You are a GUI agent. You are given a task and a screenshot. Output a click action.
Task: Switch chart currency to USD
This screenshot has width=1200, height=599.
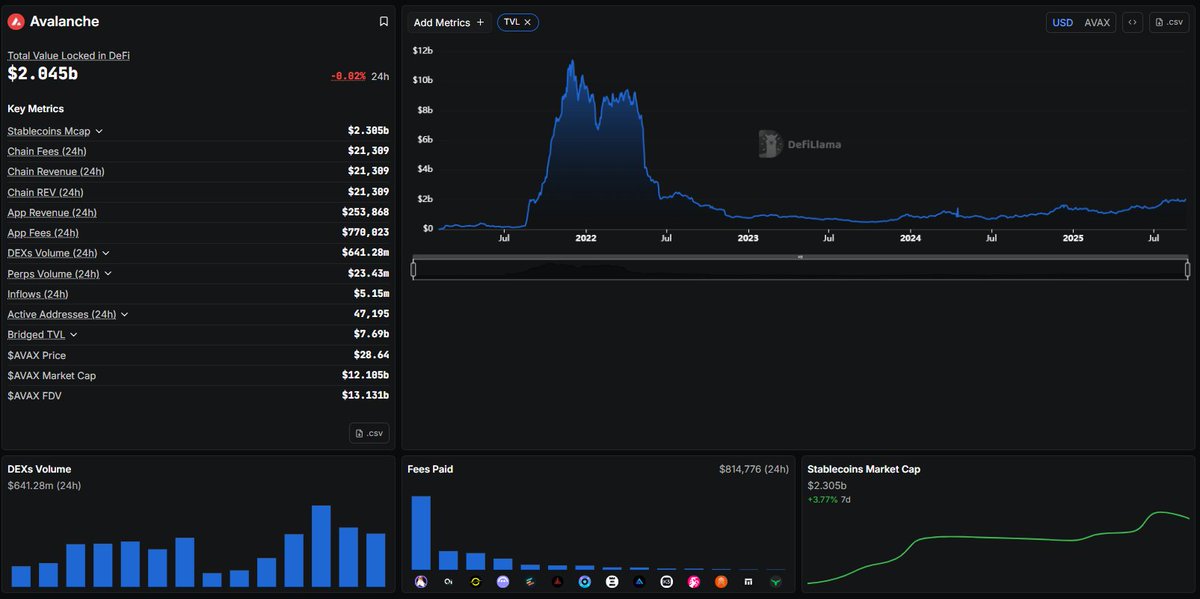(1062, 22)
